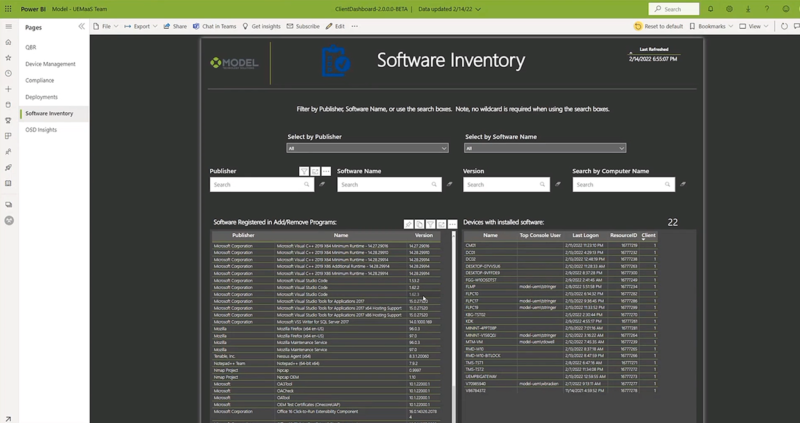Open focus mode on Software Registered table
Image resolution: width=800 pixels, height=423 pixels.
(x=441, y=224)
